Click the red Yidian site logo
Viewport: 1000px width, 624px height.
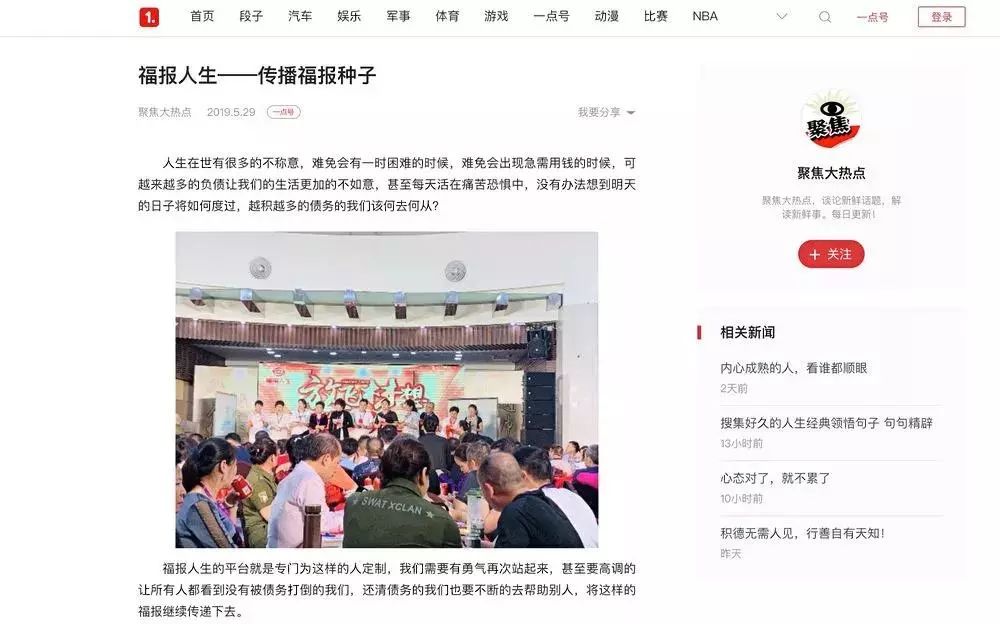point(149,17)
